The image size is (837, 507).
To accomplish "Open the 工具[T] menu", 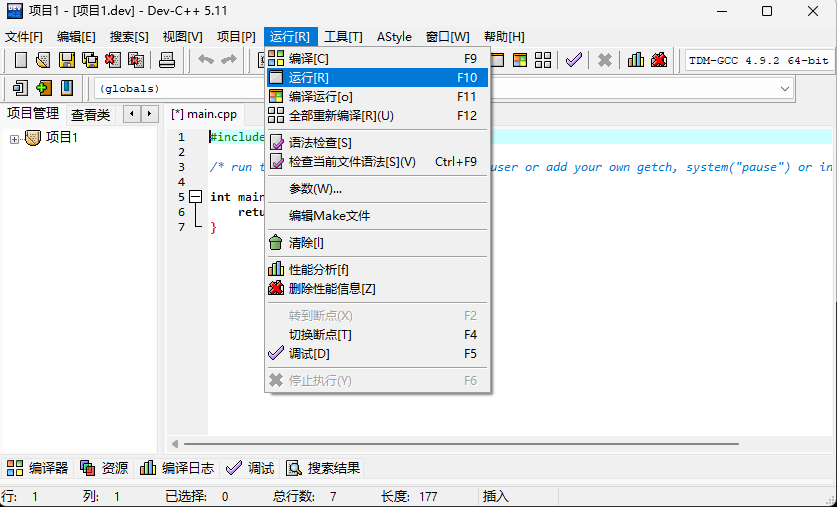I will pos(344,37).
